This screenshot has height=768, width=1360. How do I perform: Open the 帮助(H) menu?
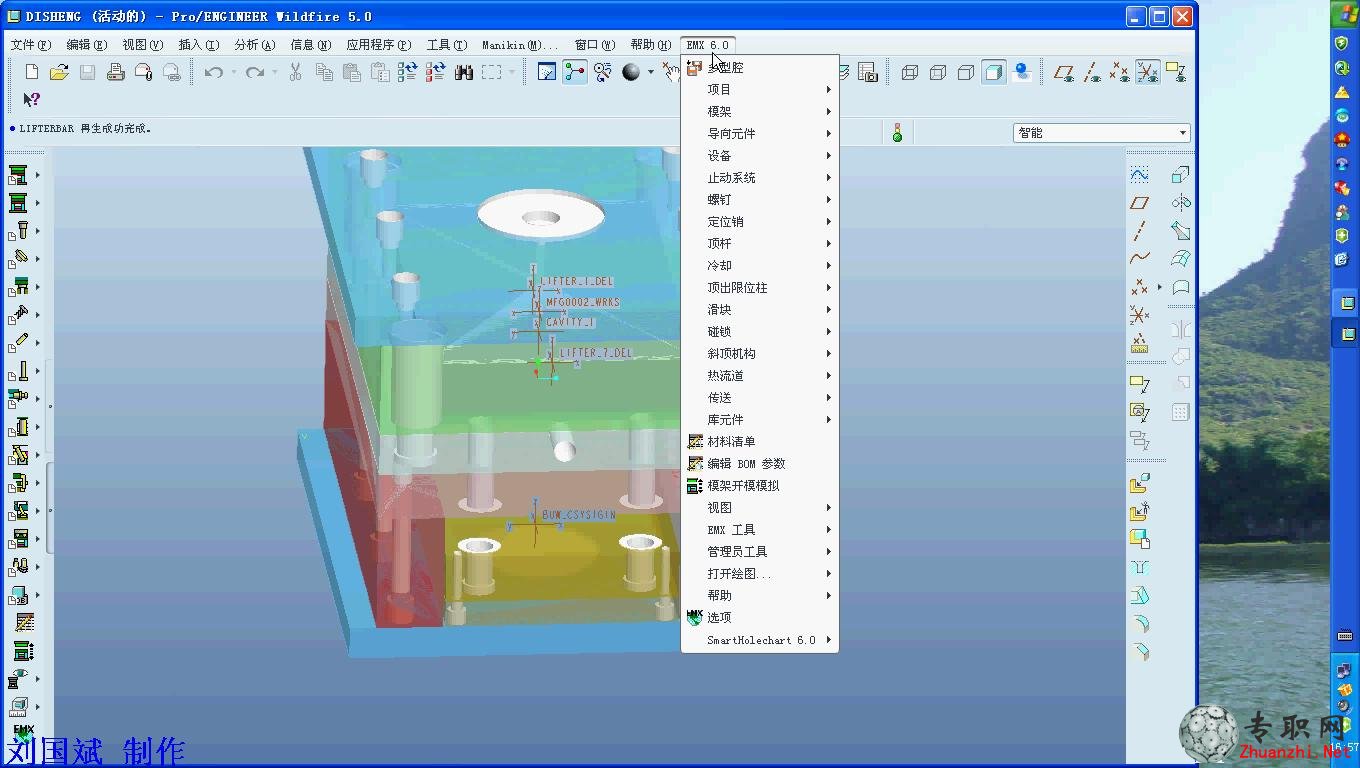(651, 45)
